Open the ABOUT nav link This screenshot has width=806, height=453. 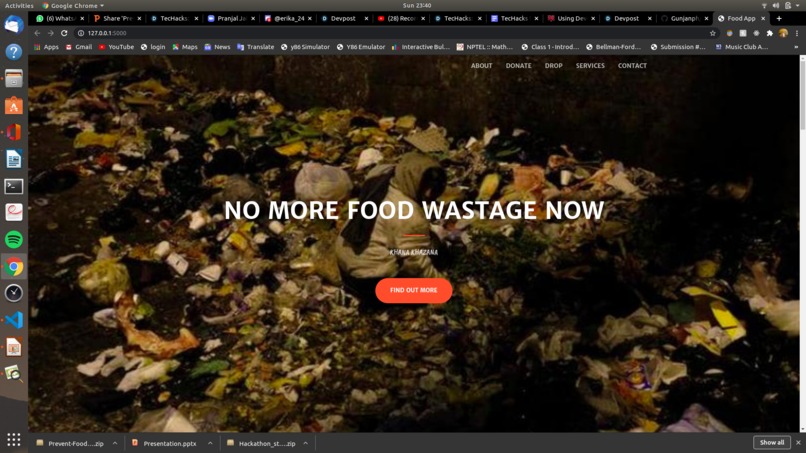pos(481,66)
